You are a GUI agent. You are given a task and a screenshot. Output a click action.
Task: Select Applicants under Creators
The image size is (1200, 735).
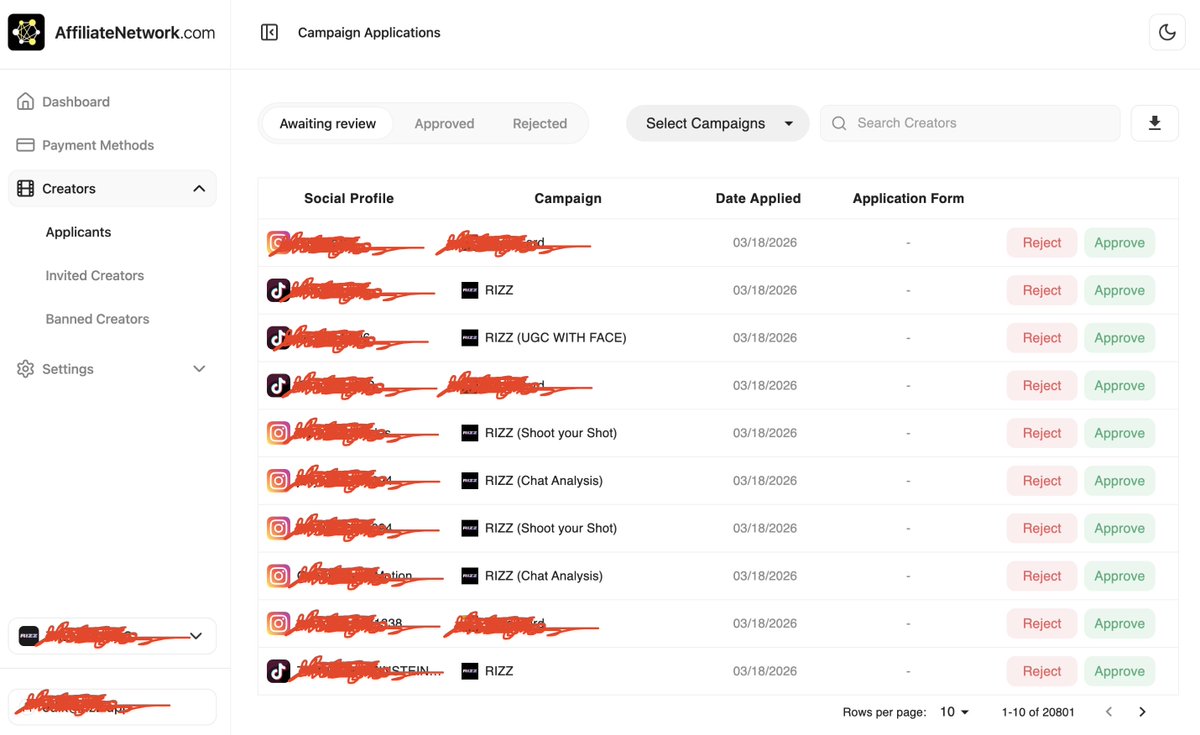point(78,232)
